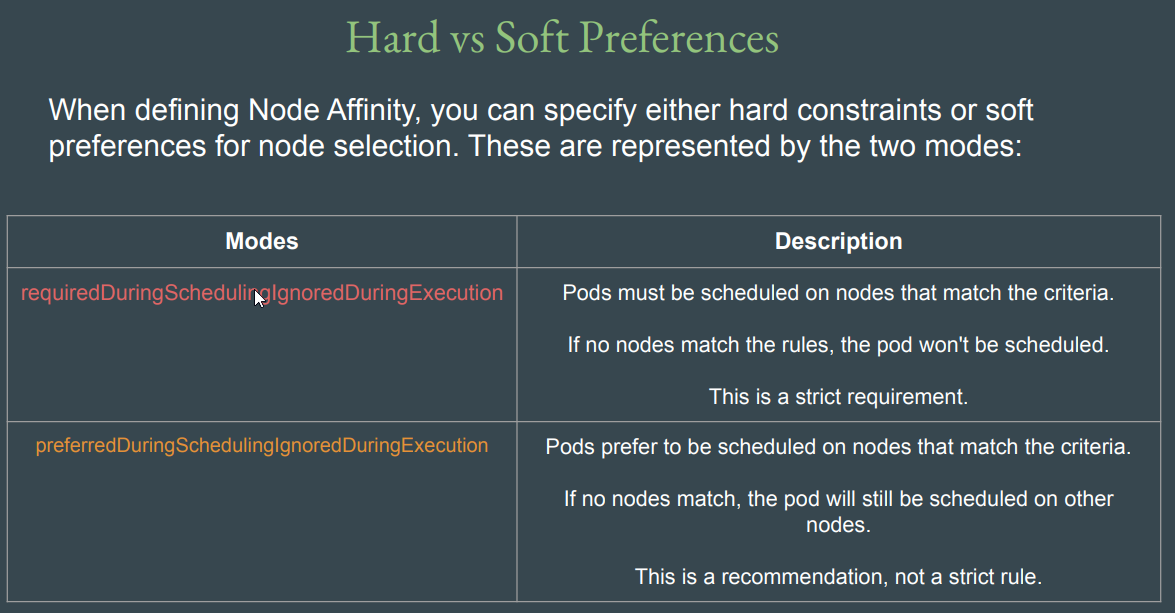Viewport: 1175px width, 613px height.
Task: Click 'This is a recommendation, not a strict rule.'
Action: (x=838, y=576)
